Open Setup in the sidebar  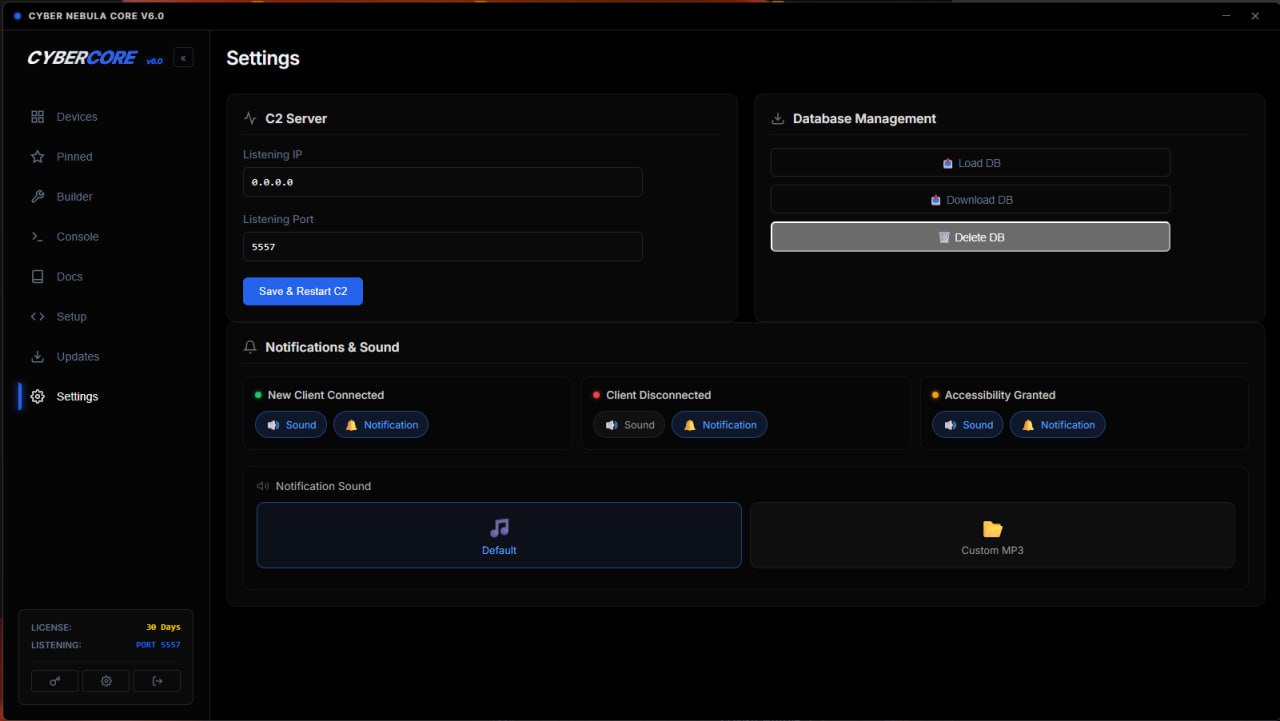tap(71, 317)
